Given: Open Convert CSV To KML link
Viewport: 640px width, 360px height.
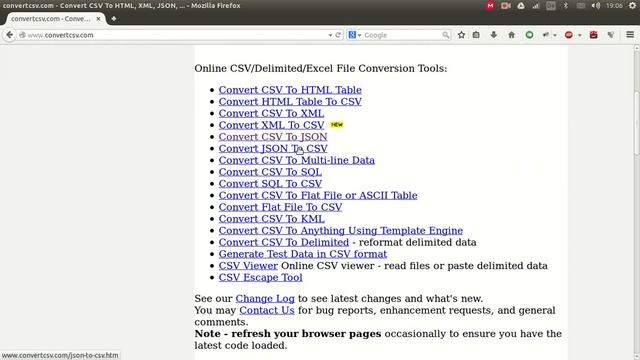Looking at the screenshot, I should (x=271, y=219).
